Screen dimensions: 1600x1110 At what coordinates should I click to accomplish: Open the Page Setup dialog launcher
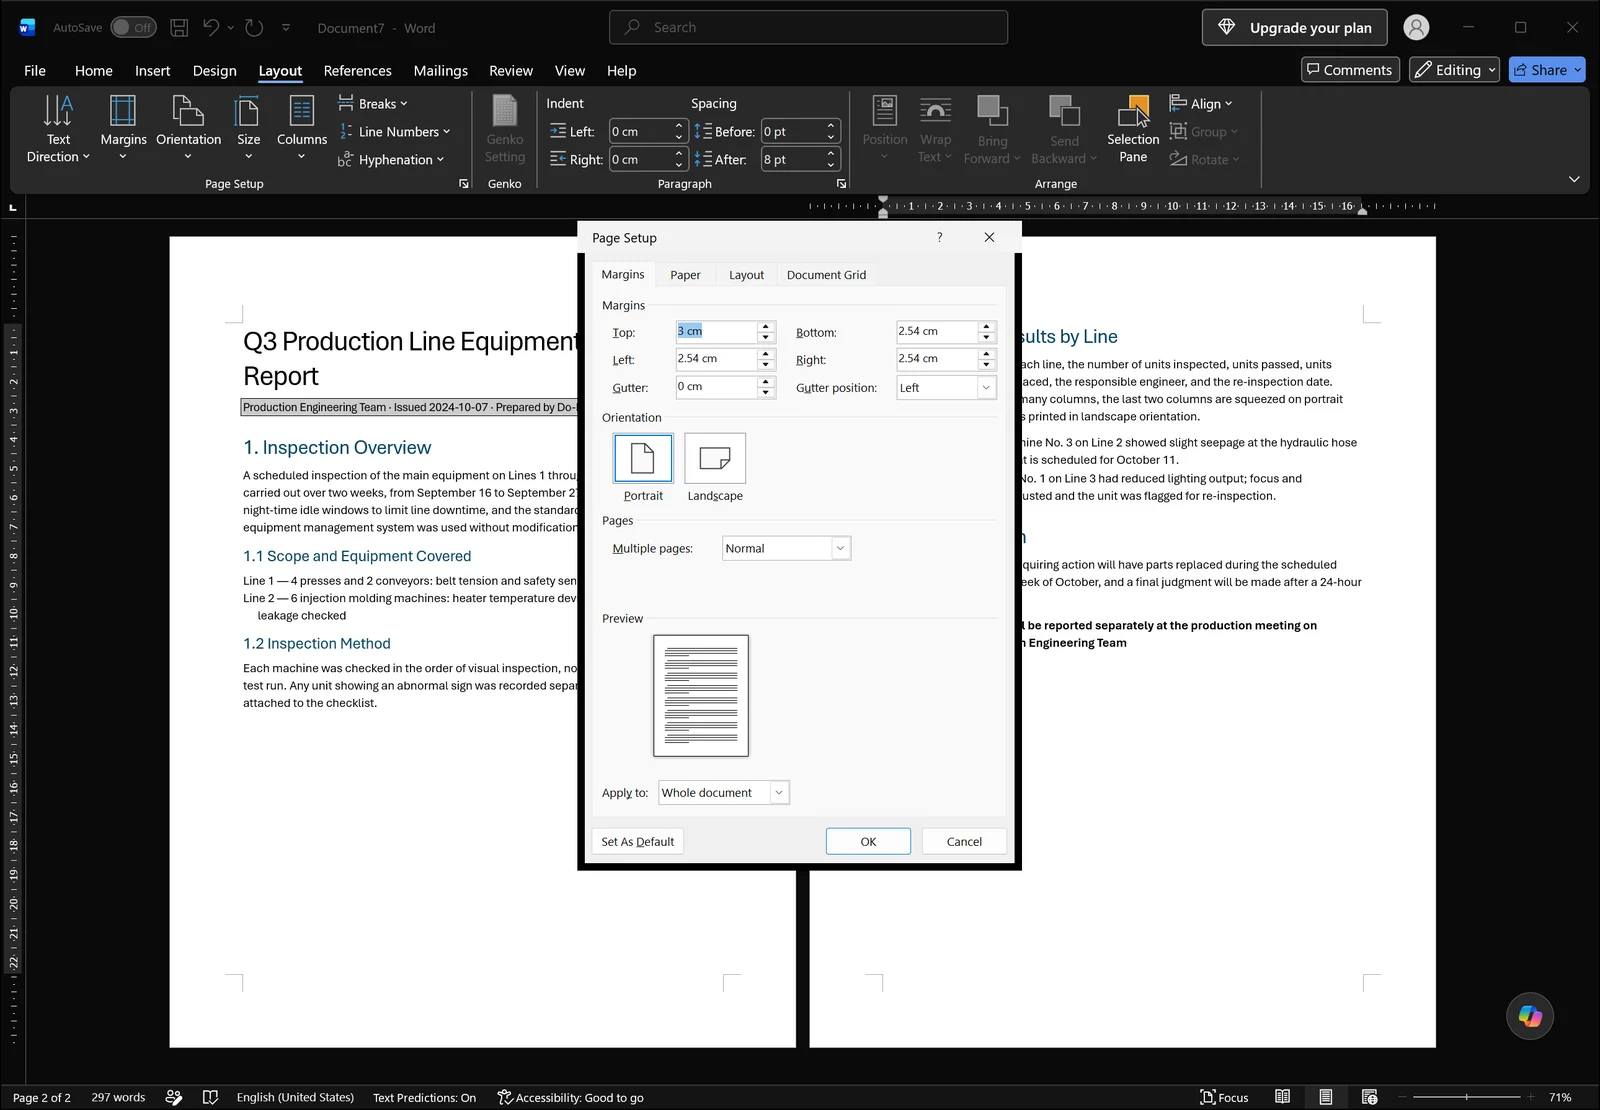[x=464, y=184]
